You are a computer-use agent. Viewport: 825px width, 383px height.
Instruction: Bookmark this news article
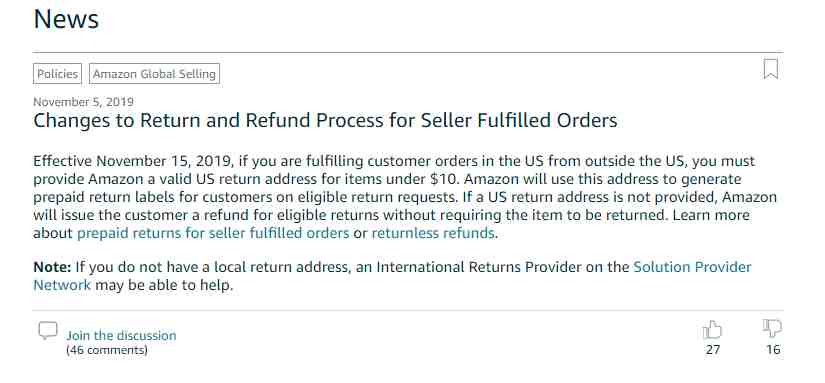770,69
